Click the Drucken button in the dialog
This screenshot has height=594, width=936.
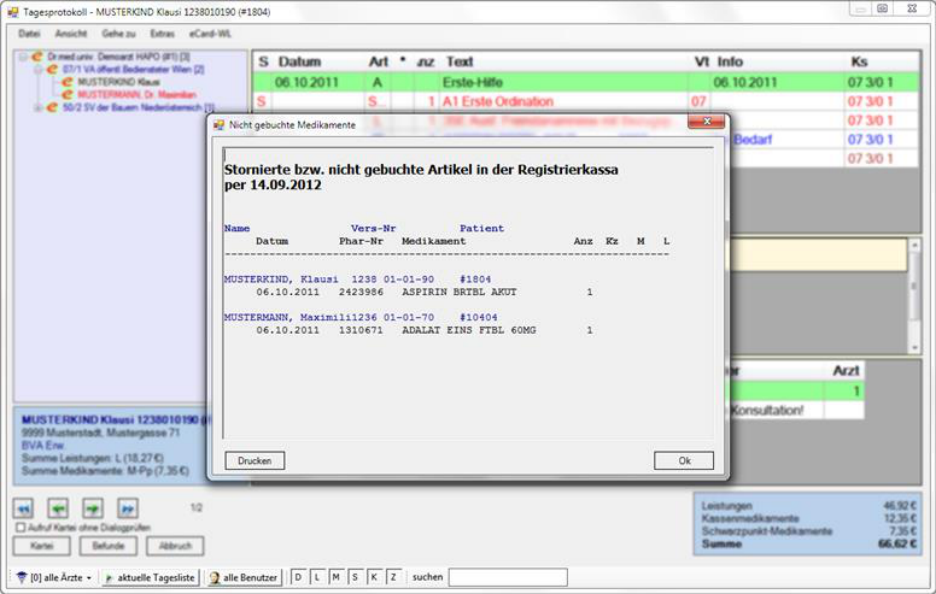[255, 461]
